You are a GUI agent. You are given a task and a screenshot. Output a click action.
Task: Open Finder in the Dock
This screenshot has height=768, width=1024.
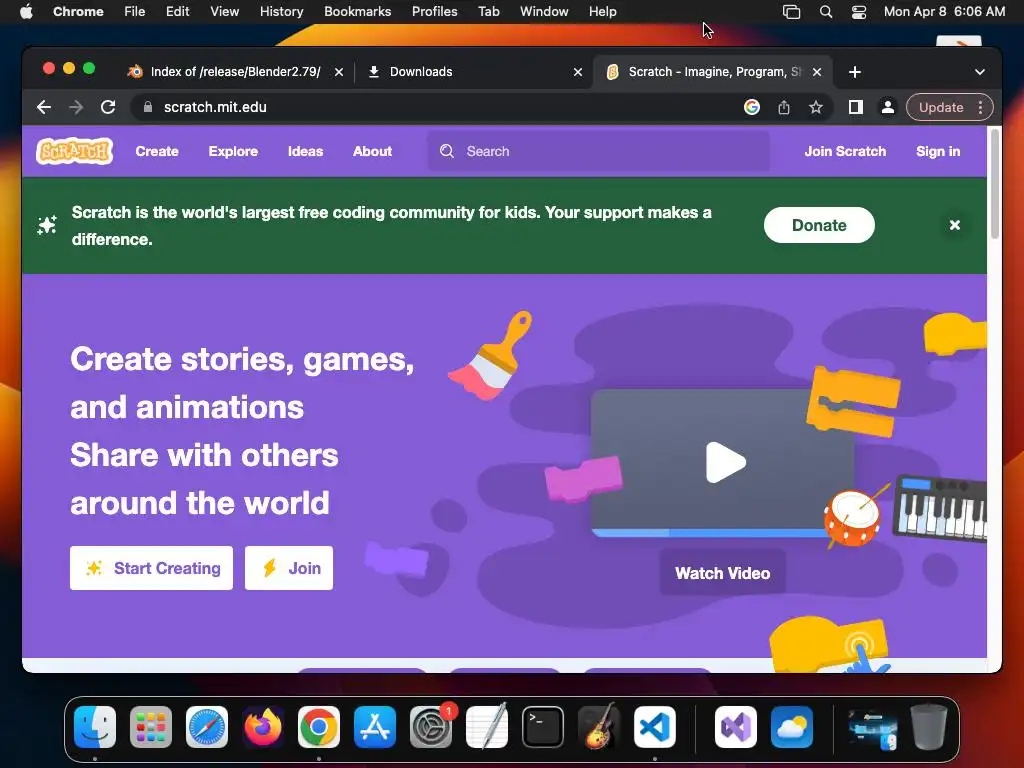pyautogui.click(x=95, y=727)
